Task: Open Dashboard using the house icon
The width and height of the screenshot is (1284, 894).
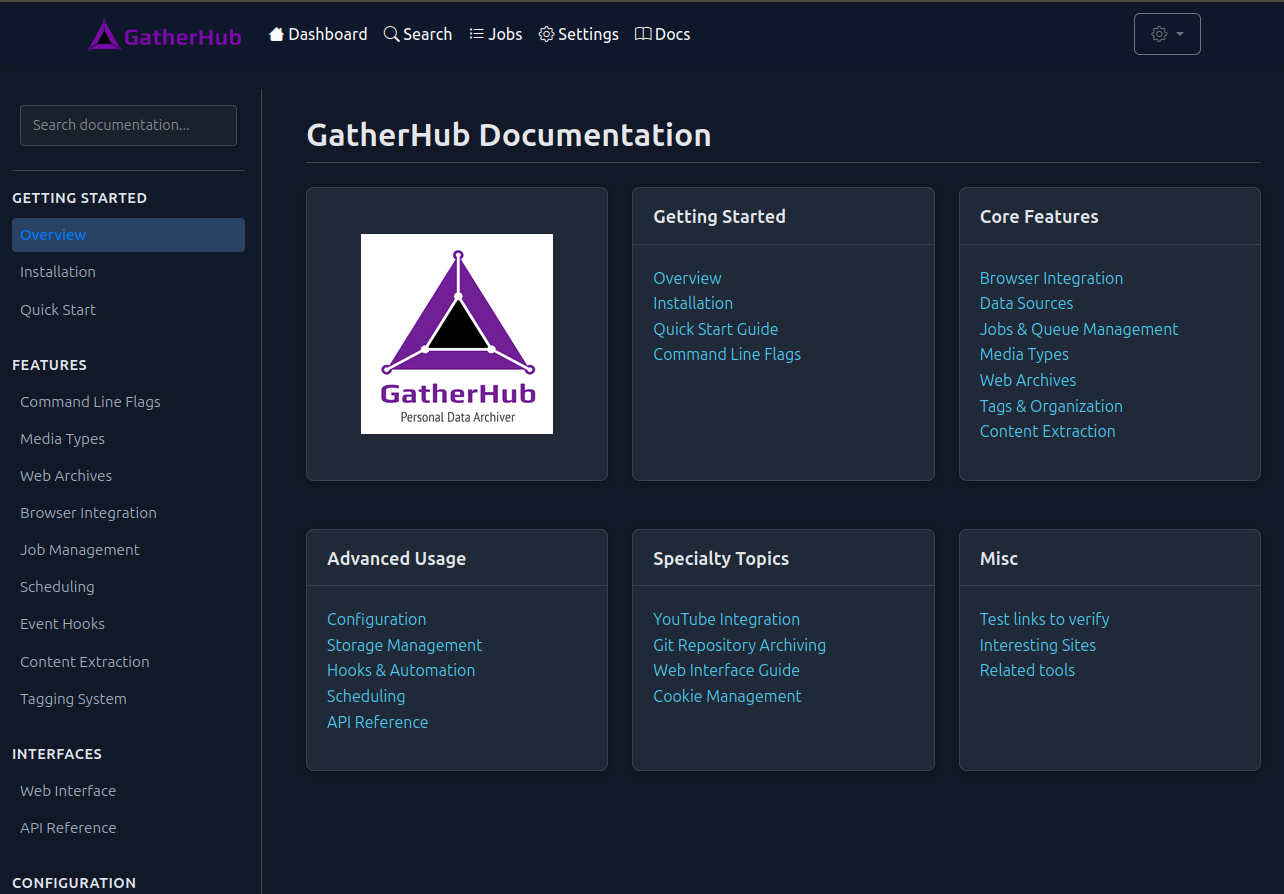Action: (x=276, y=33)
